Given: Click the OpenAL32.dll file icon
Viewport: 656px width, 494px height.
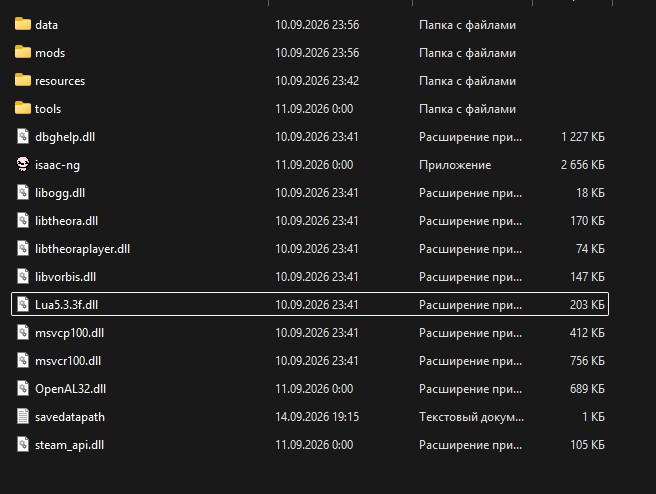Looking at the screenshot, I should pos(23,389).
